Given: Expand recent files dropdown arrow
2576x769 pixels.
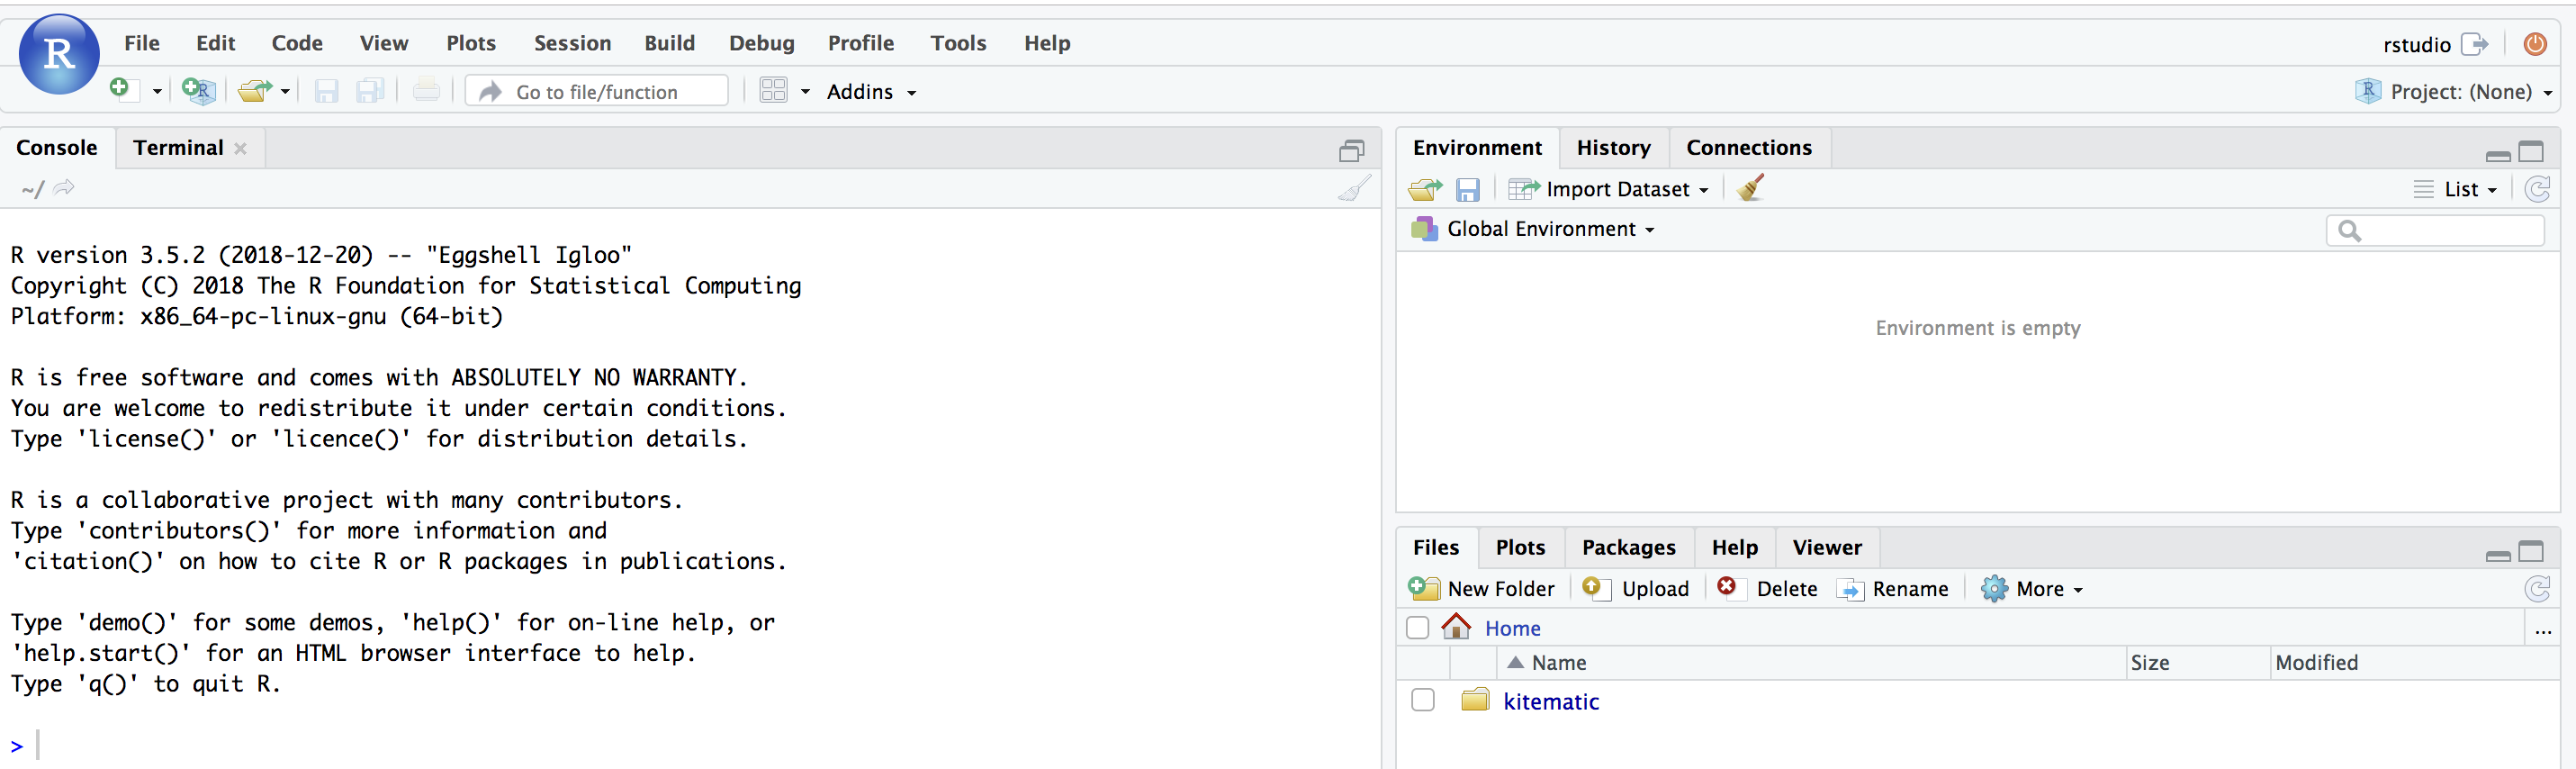Looking at the screenshot, I should pyautogui.click(x=285, y=92).
